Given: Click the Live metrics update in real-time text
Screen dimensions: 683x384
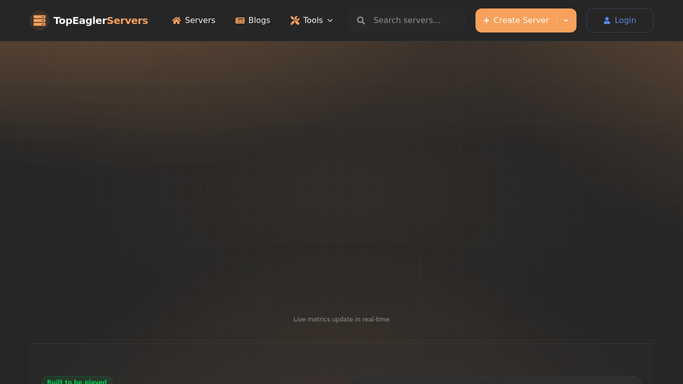Looking at the screenshot, I should point(342,319).
